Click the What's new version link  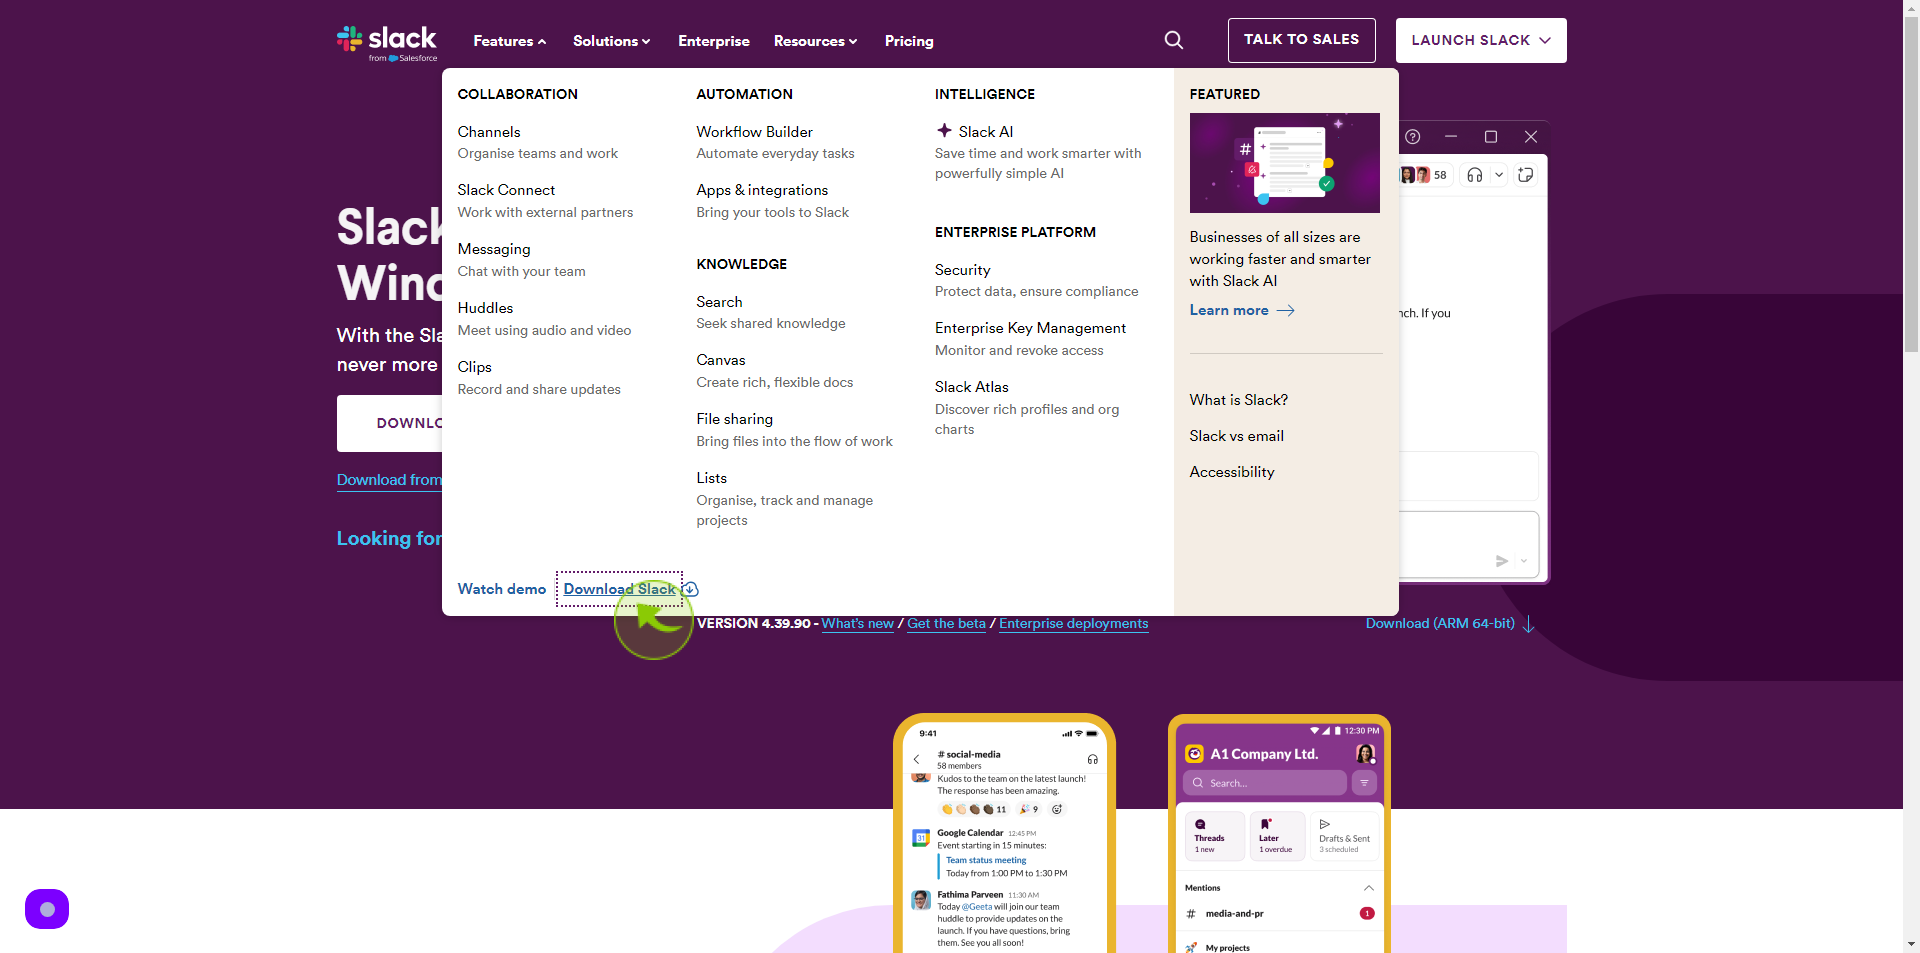point(858,624)
